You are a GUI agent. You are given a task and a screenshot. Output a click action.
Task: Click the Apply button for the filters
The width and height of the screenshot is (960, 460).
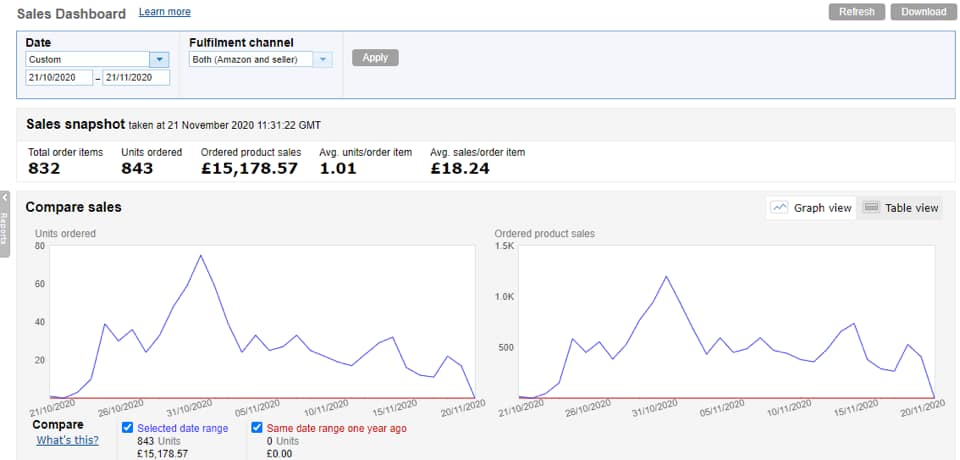pos(375,58)
